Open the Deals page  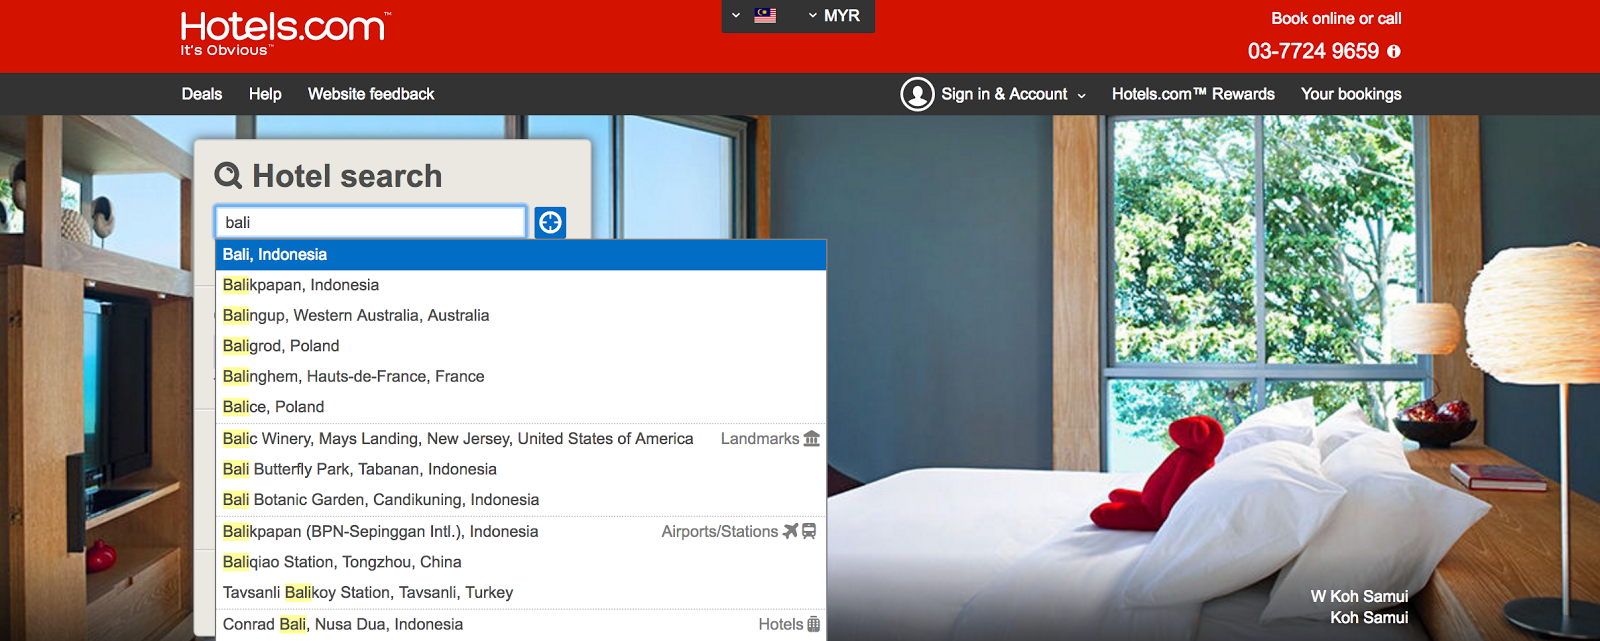point(202,94)
